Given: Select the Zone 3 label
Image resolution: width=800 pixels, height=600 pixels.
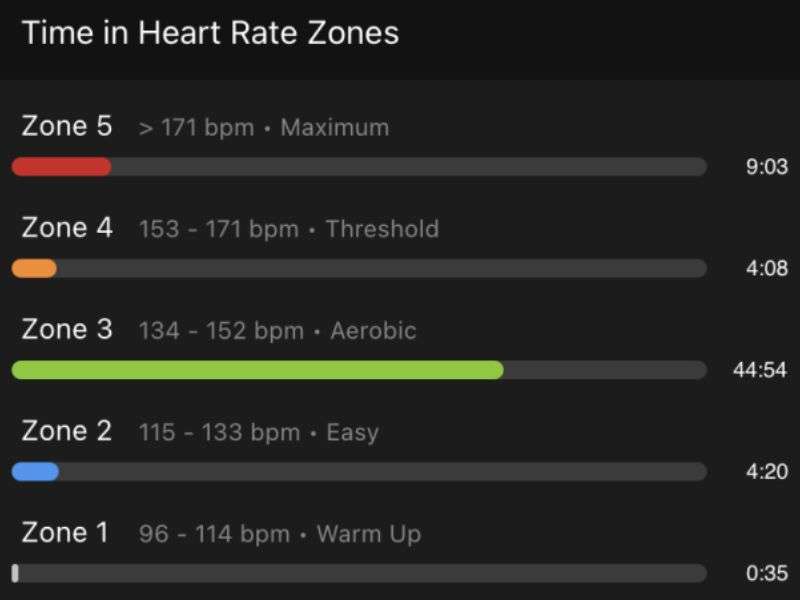Looking at the screenshot, I should click(x=67, y=329).
